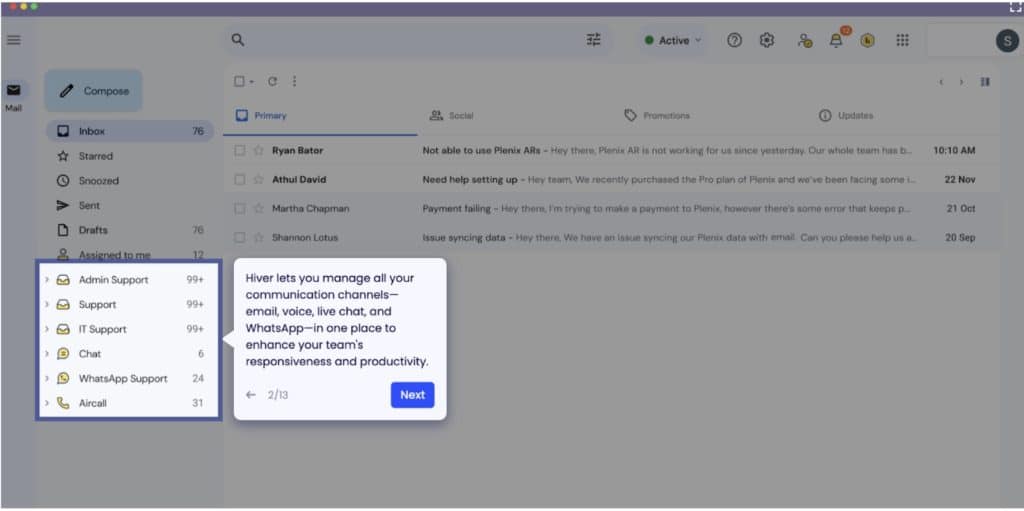Expand the Aircall channel chevron
The image size is (1024, 511).
(x=47, y=403)
